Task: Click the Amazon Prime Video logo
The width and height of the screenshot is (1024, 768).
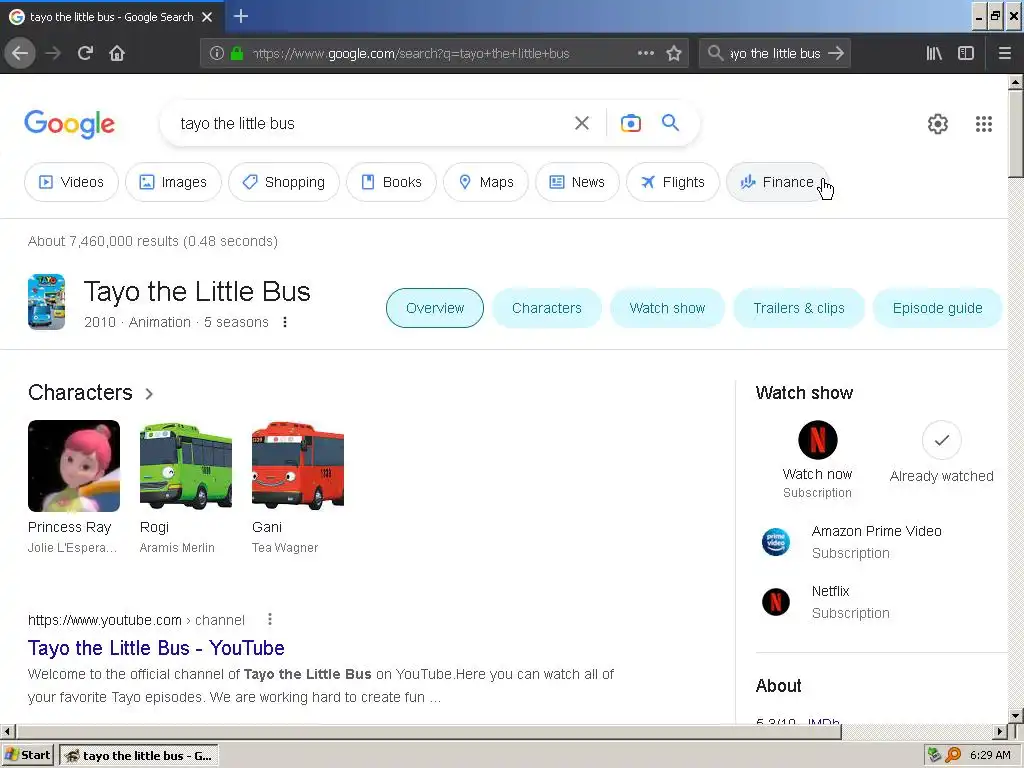Action: 776,541
